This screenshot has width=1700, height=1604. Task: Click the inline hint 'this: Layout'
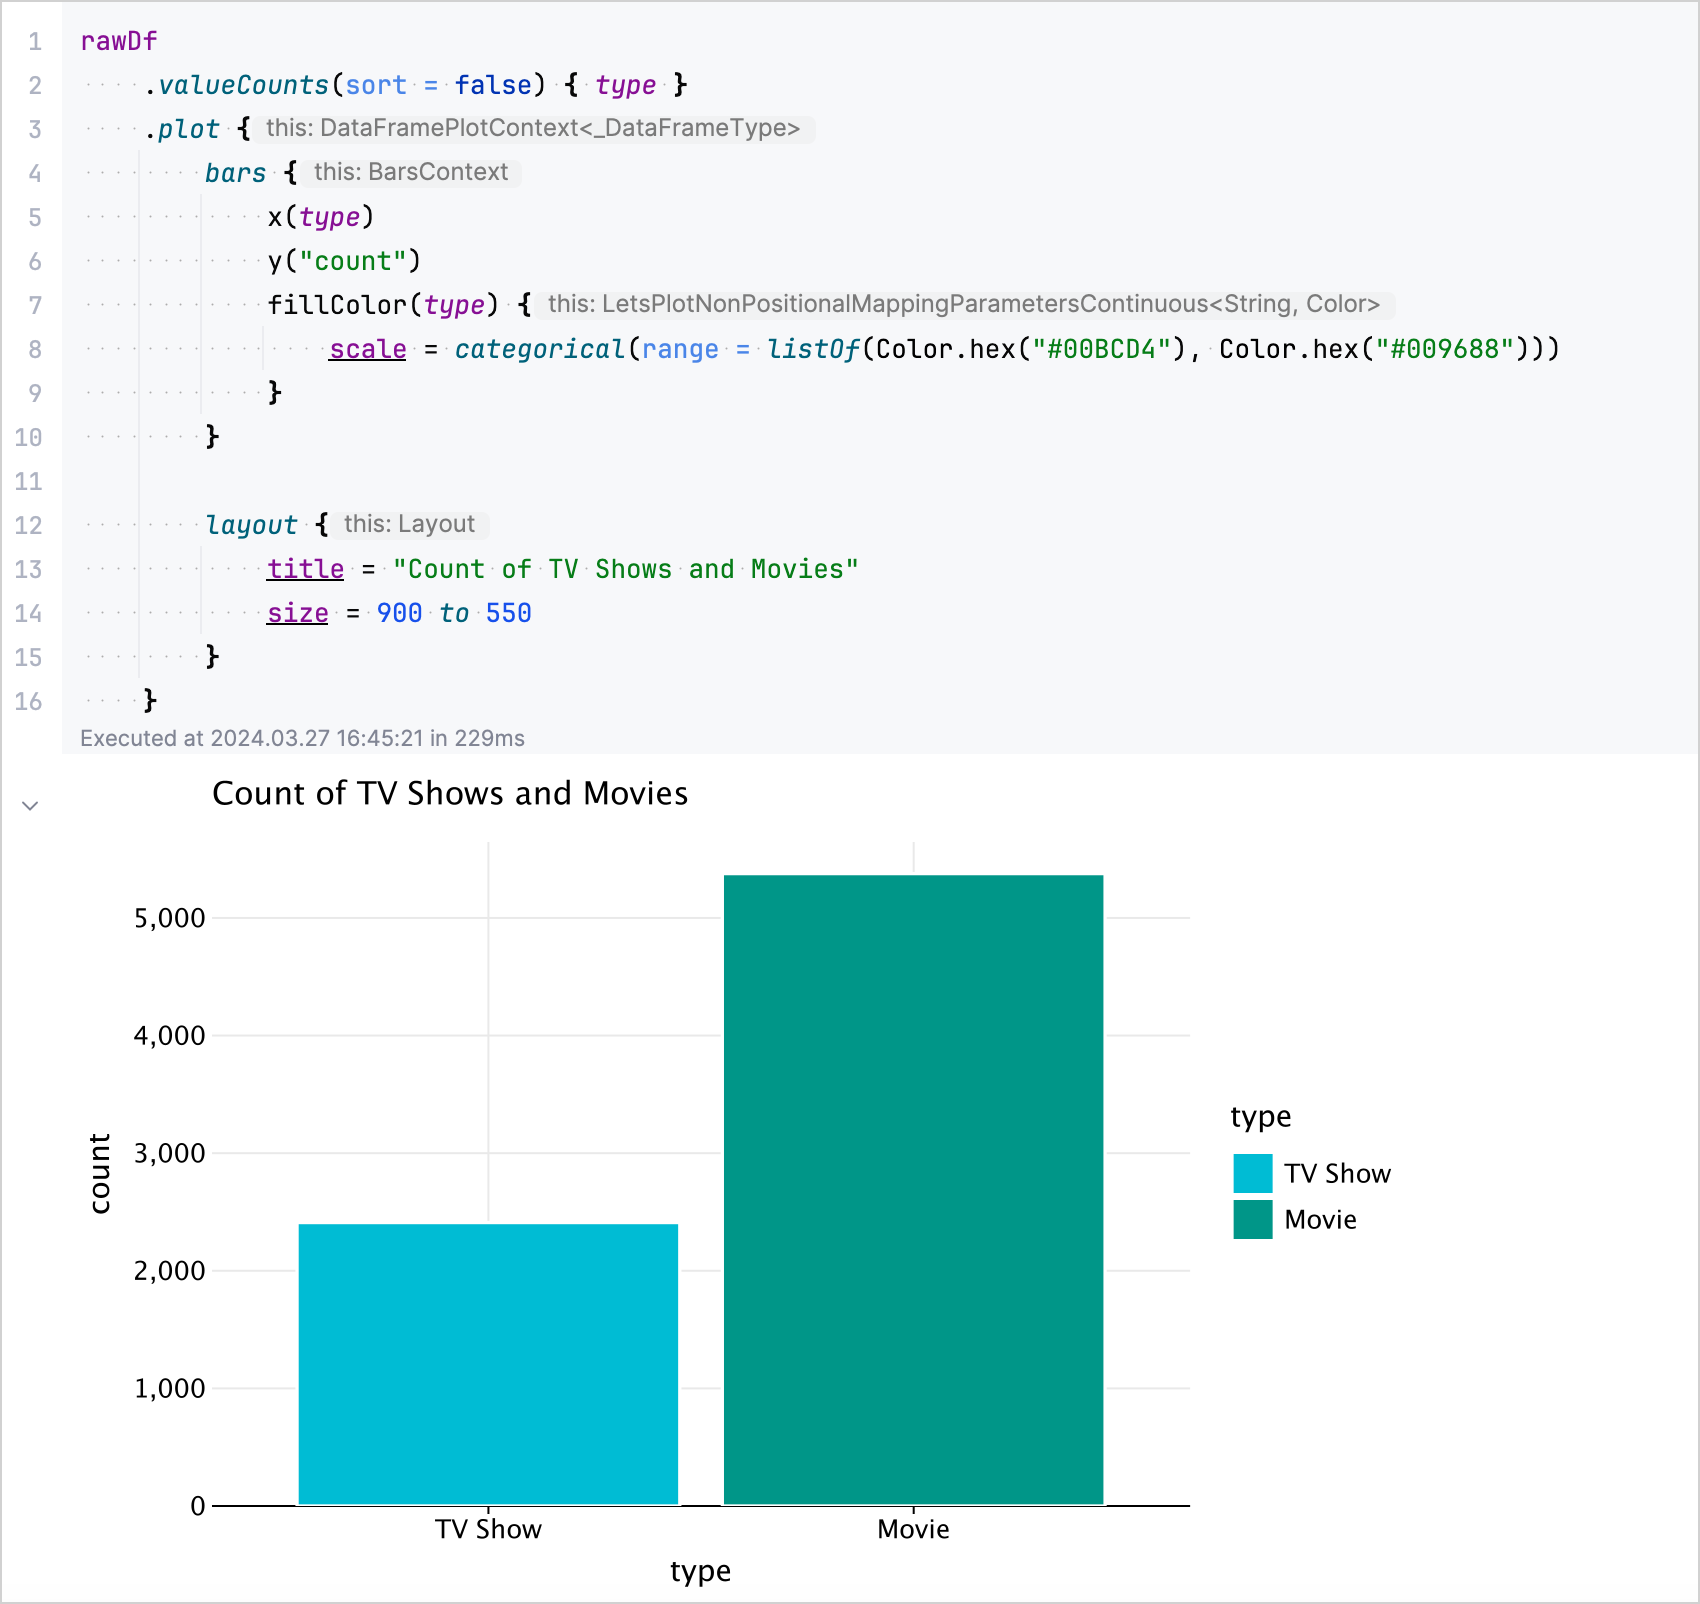(409, 523)
